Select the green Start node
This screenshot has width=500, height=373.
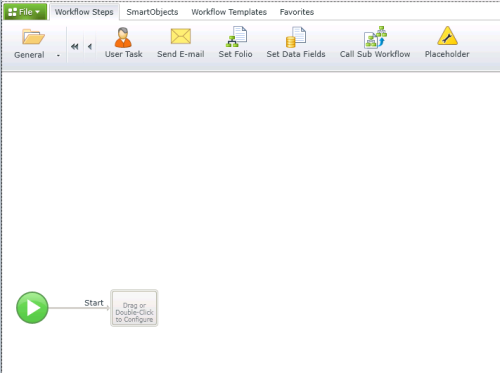[x=32, y=307]
